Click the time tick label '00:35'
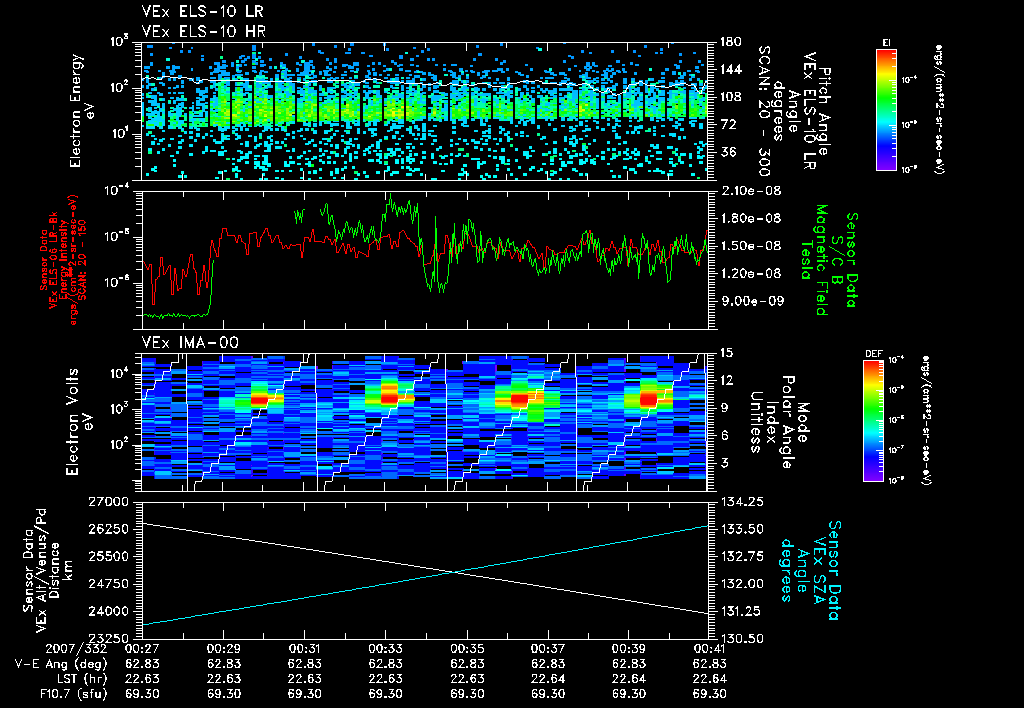 466,649
